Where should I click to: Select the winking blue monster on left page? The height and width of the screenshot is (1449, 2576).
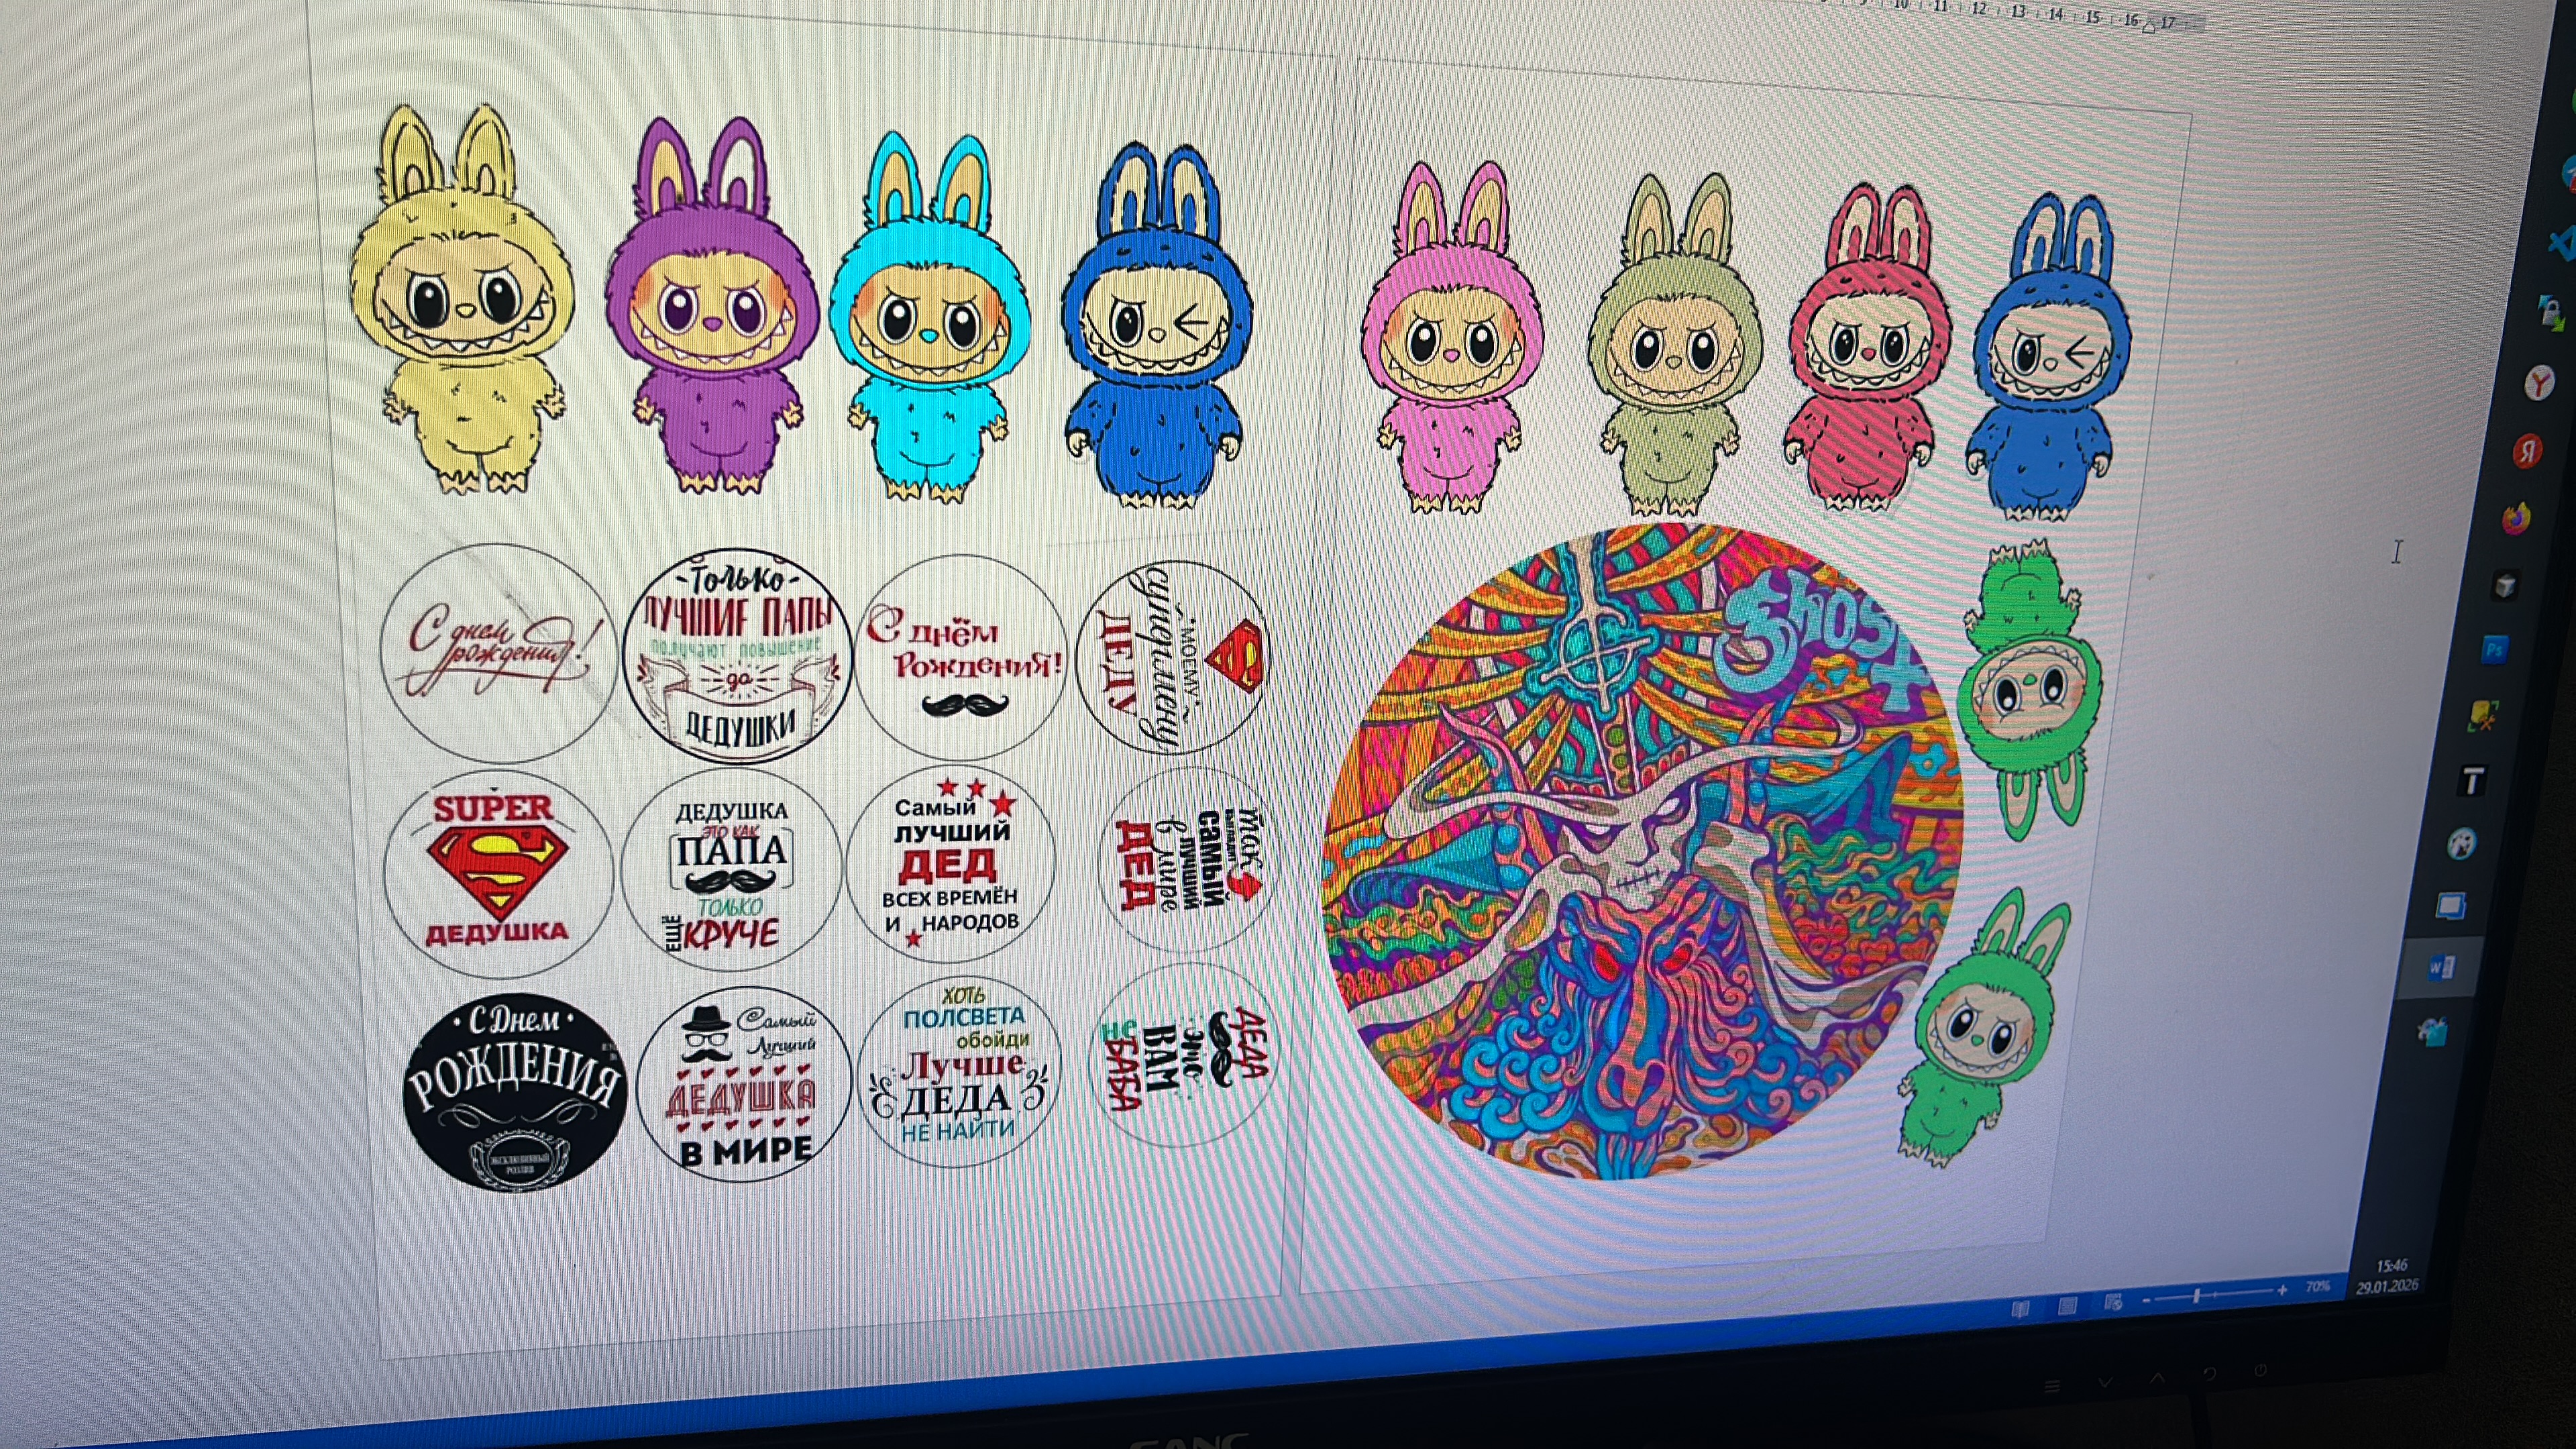[x=1156, y=326]
